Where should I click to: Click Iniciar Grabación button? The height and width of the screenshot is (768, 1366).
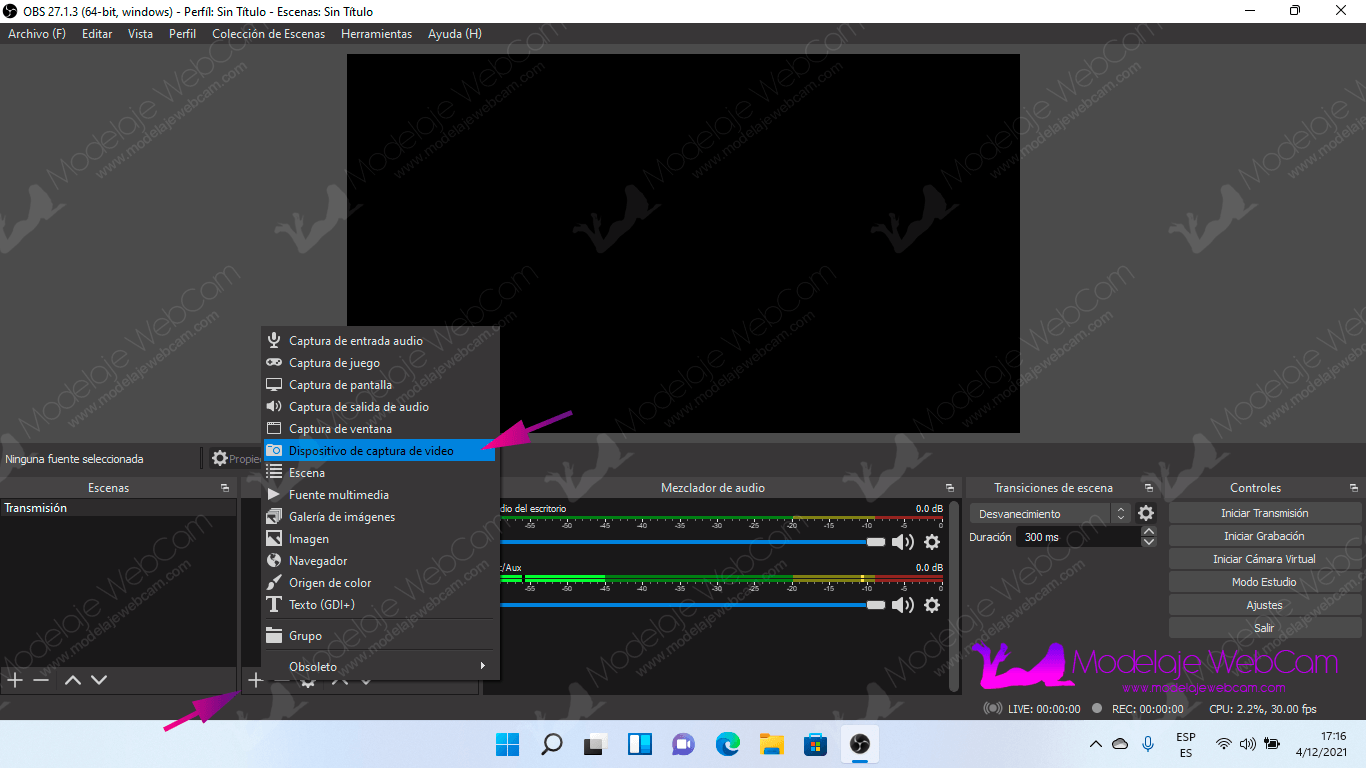point(1264,536)
